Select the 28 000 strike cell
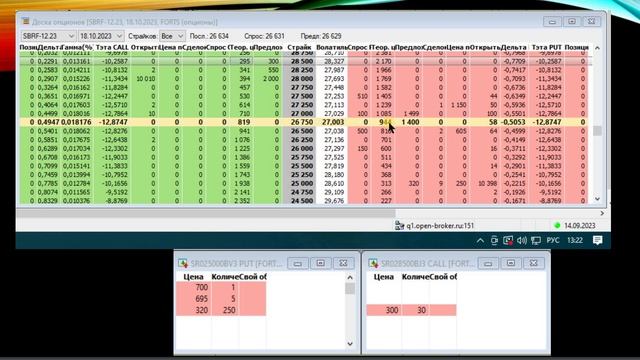Viewport: 640px width, 360px height. point(299,79)
